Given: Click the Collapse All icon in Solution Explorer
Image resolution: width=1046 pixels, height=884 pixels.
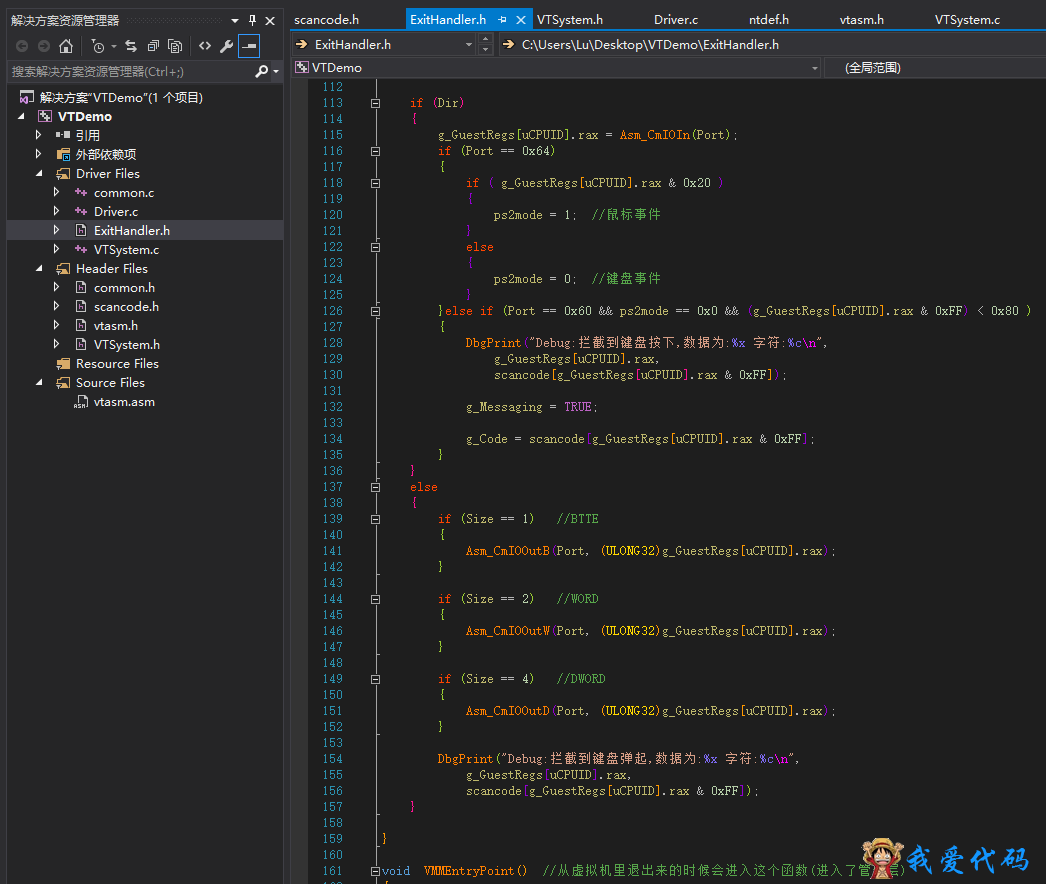Looking at the screenshot, I should point(153,46).
